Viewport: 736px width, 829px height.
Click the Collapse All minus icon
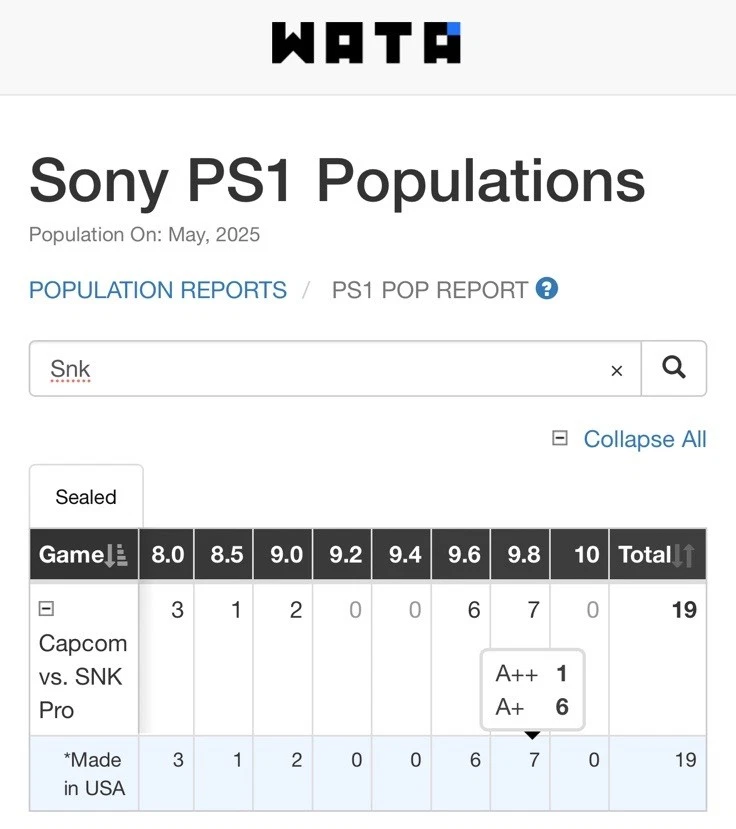tap(560, 438)
